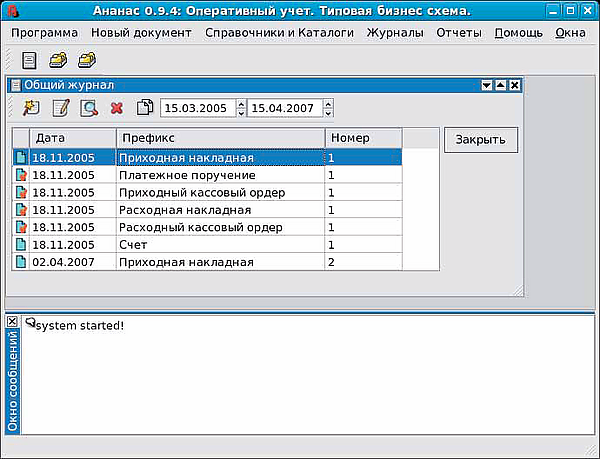The image size is (600, 459).
Task: Click number 2 cell in last row
Action: (364, 262)
